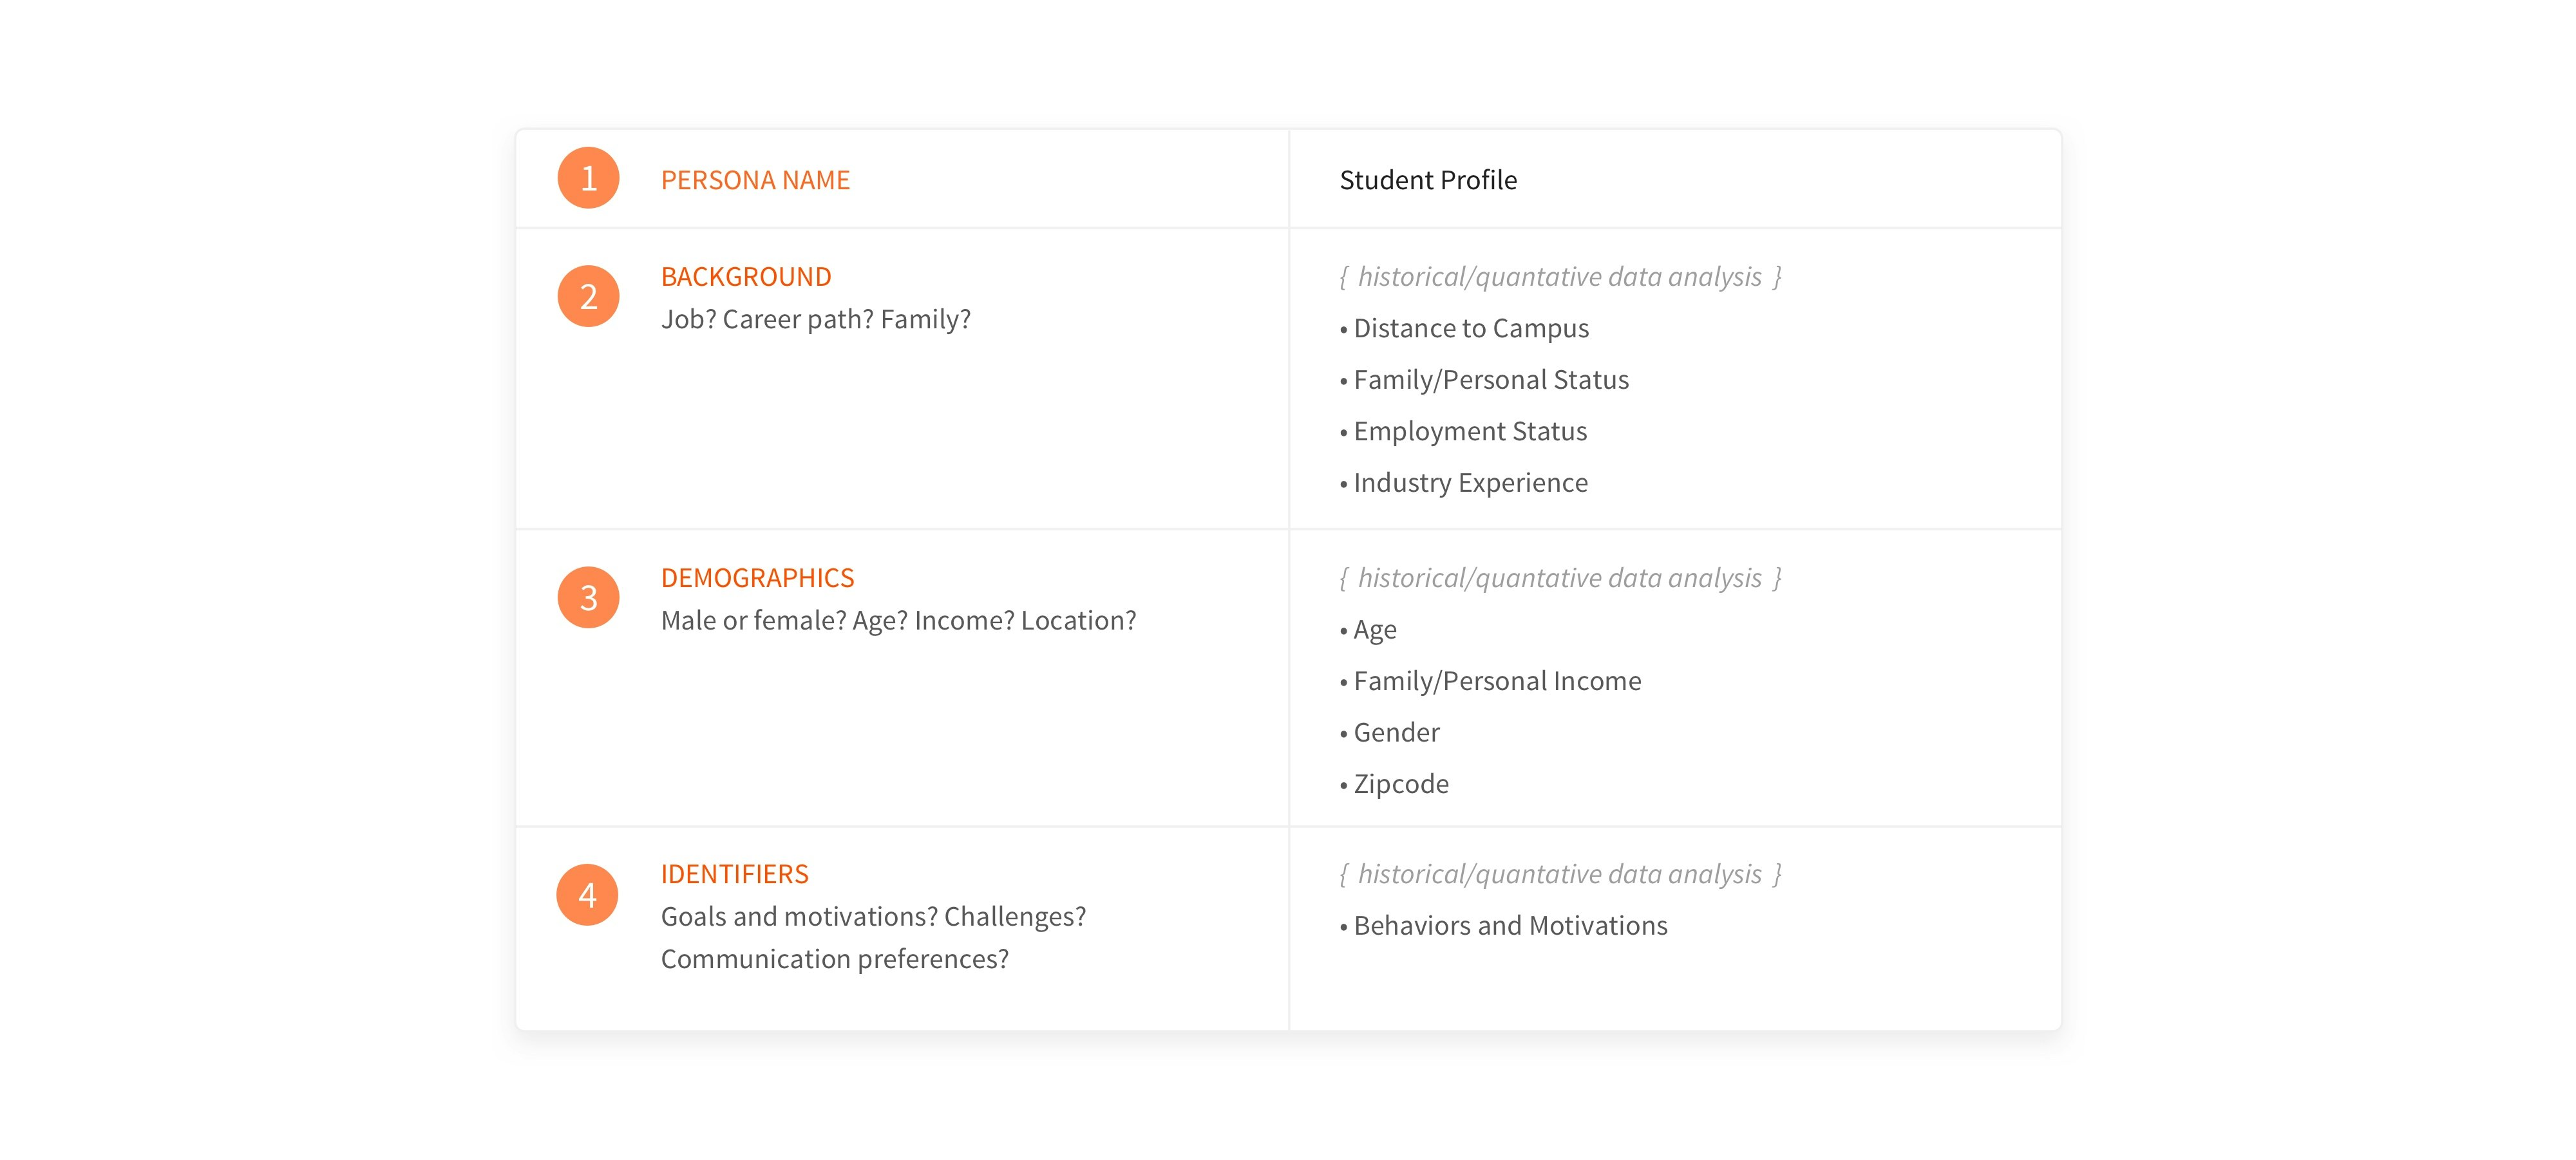This screenshot has width=2576, height=1160.
Task: Click the Behaviors and Motivations bullet
Action: pos(1509,926)
